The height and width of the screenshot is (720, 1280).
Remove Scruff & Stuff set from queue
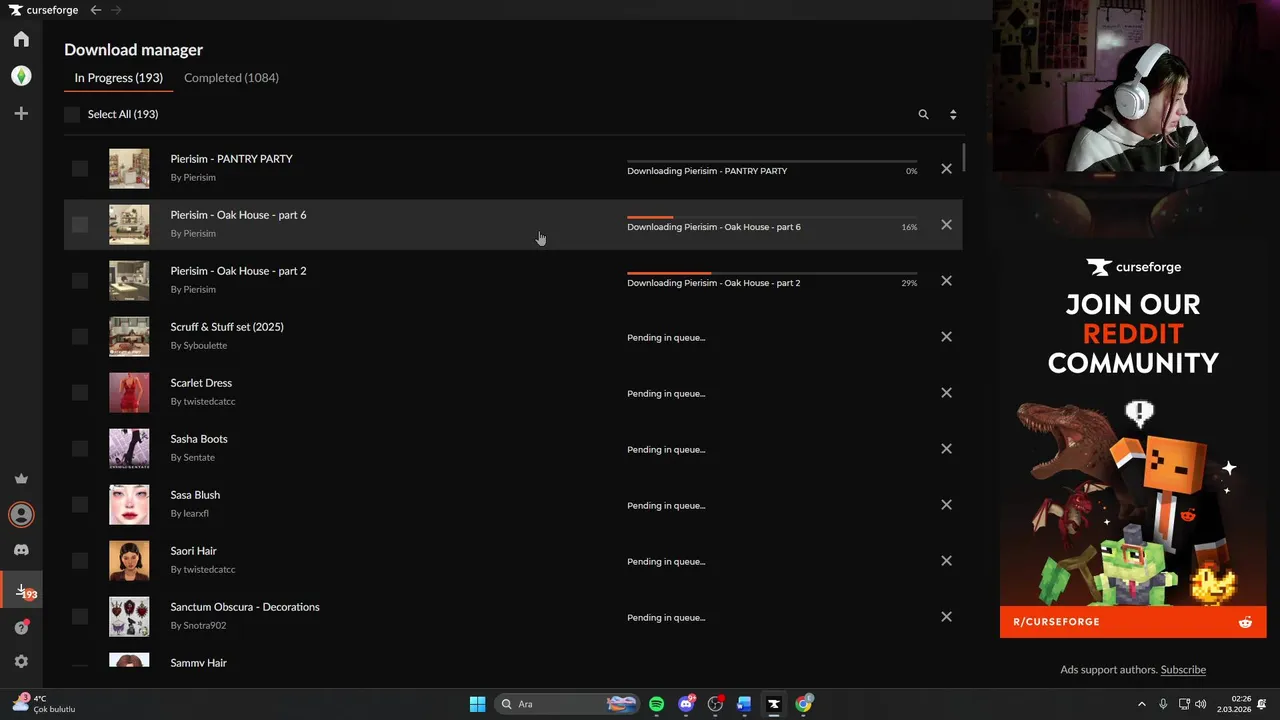click(x=946, y=337)
